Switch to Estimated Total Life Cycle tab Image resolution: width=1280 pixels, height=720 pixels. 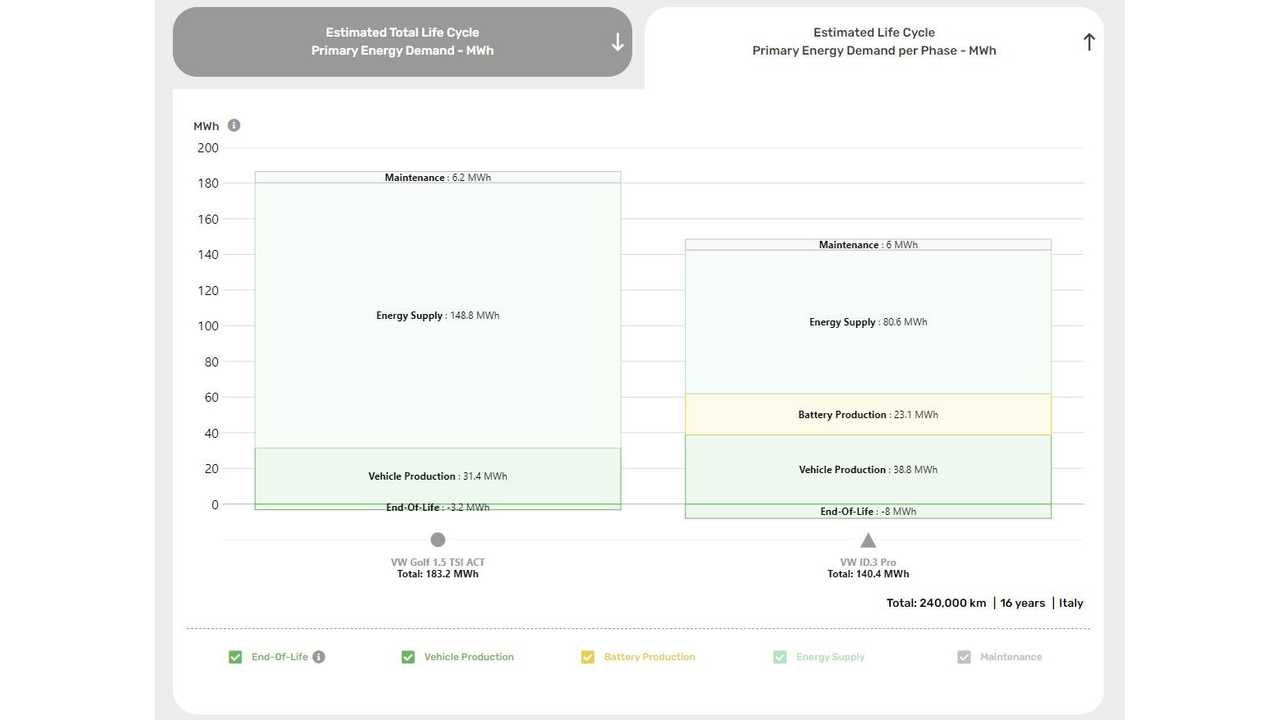(x=402, y=42)
